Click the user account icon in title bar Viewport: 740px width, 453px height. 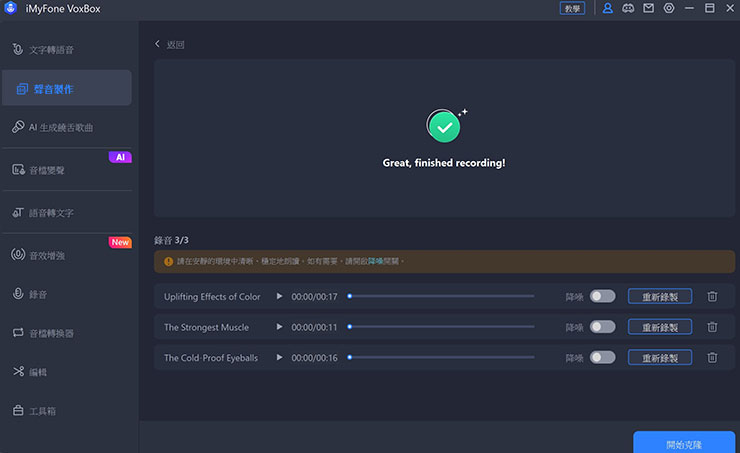[607, 8]
